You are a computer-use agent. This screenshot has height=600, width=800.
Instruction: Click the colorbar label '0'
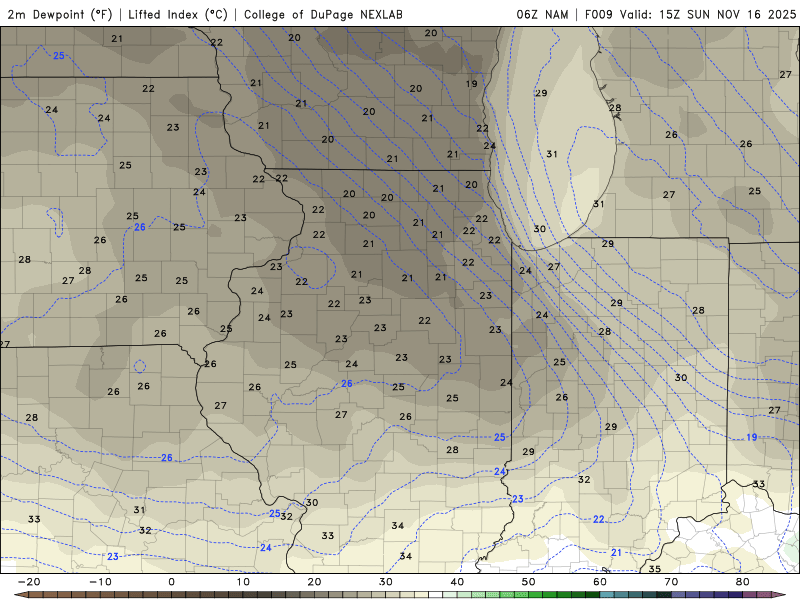tap(171, 582)
